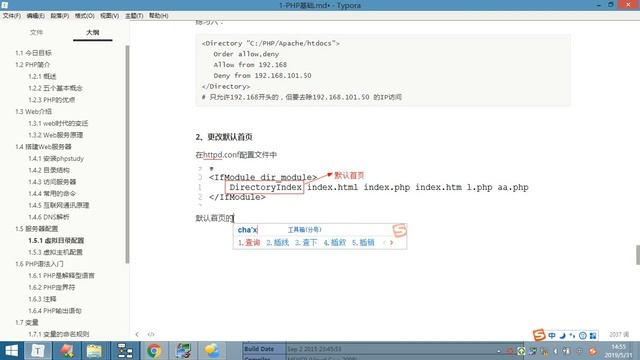
Task: Select the 大纲 outline tab
Action: tap(93, 32)
